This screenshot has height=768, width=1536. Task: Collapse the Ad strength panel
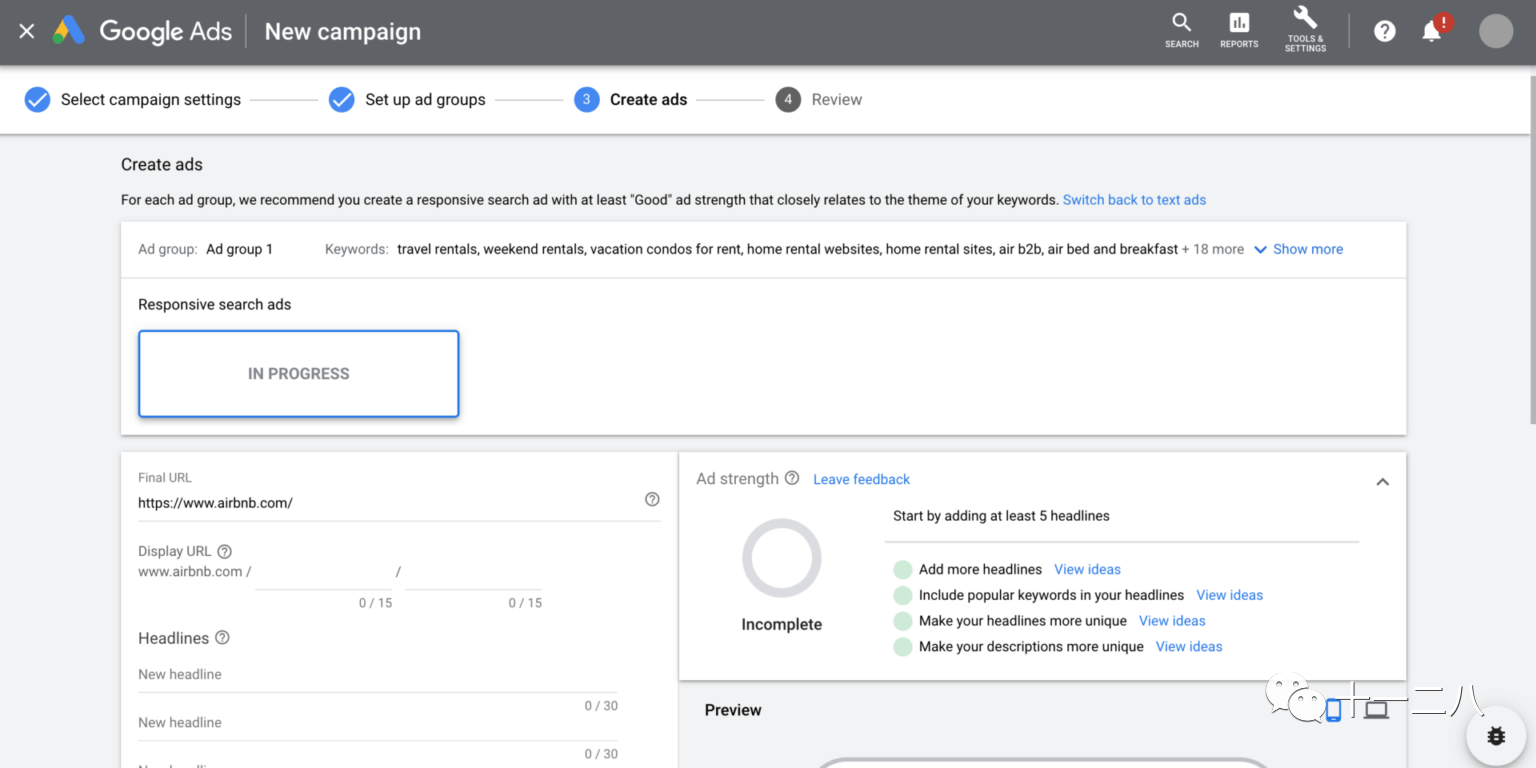(1382, 482)
